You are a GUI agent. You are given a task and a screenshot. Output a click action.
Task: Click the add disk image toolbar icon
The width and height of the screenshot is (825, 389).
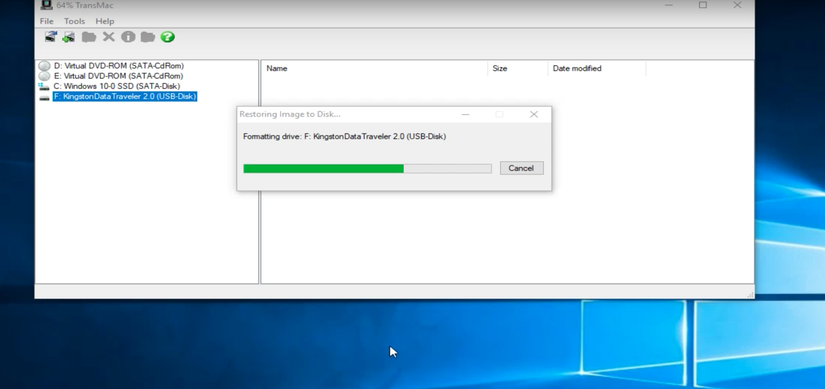click(x=68, y=37)
